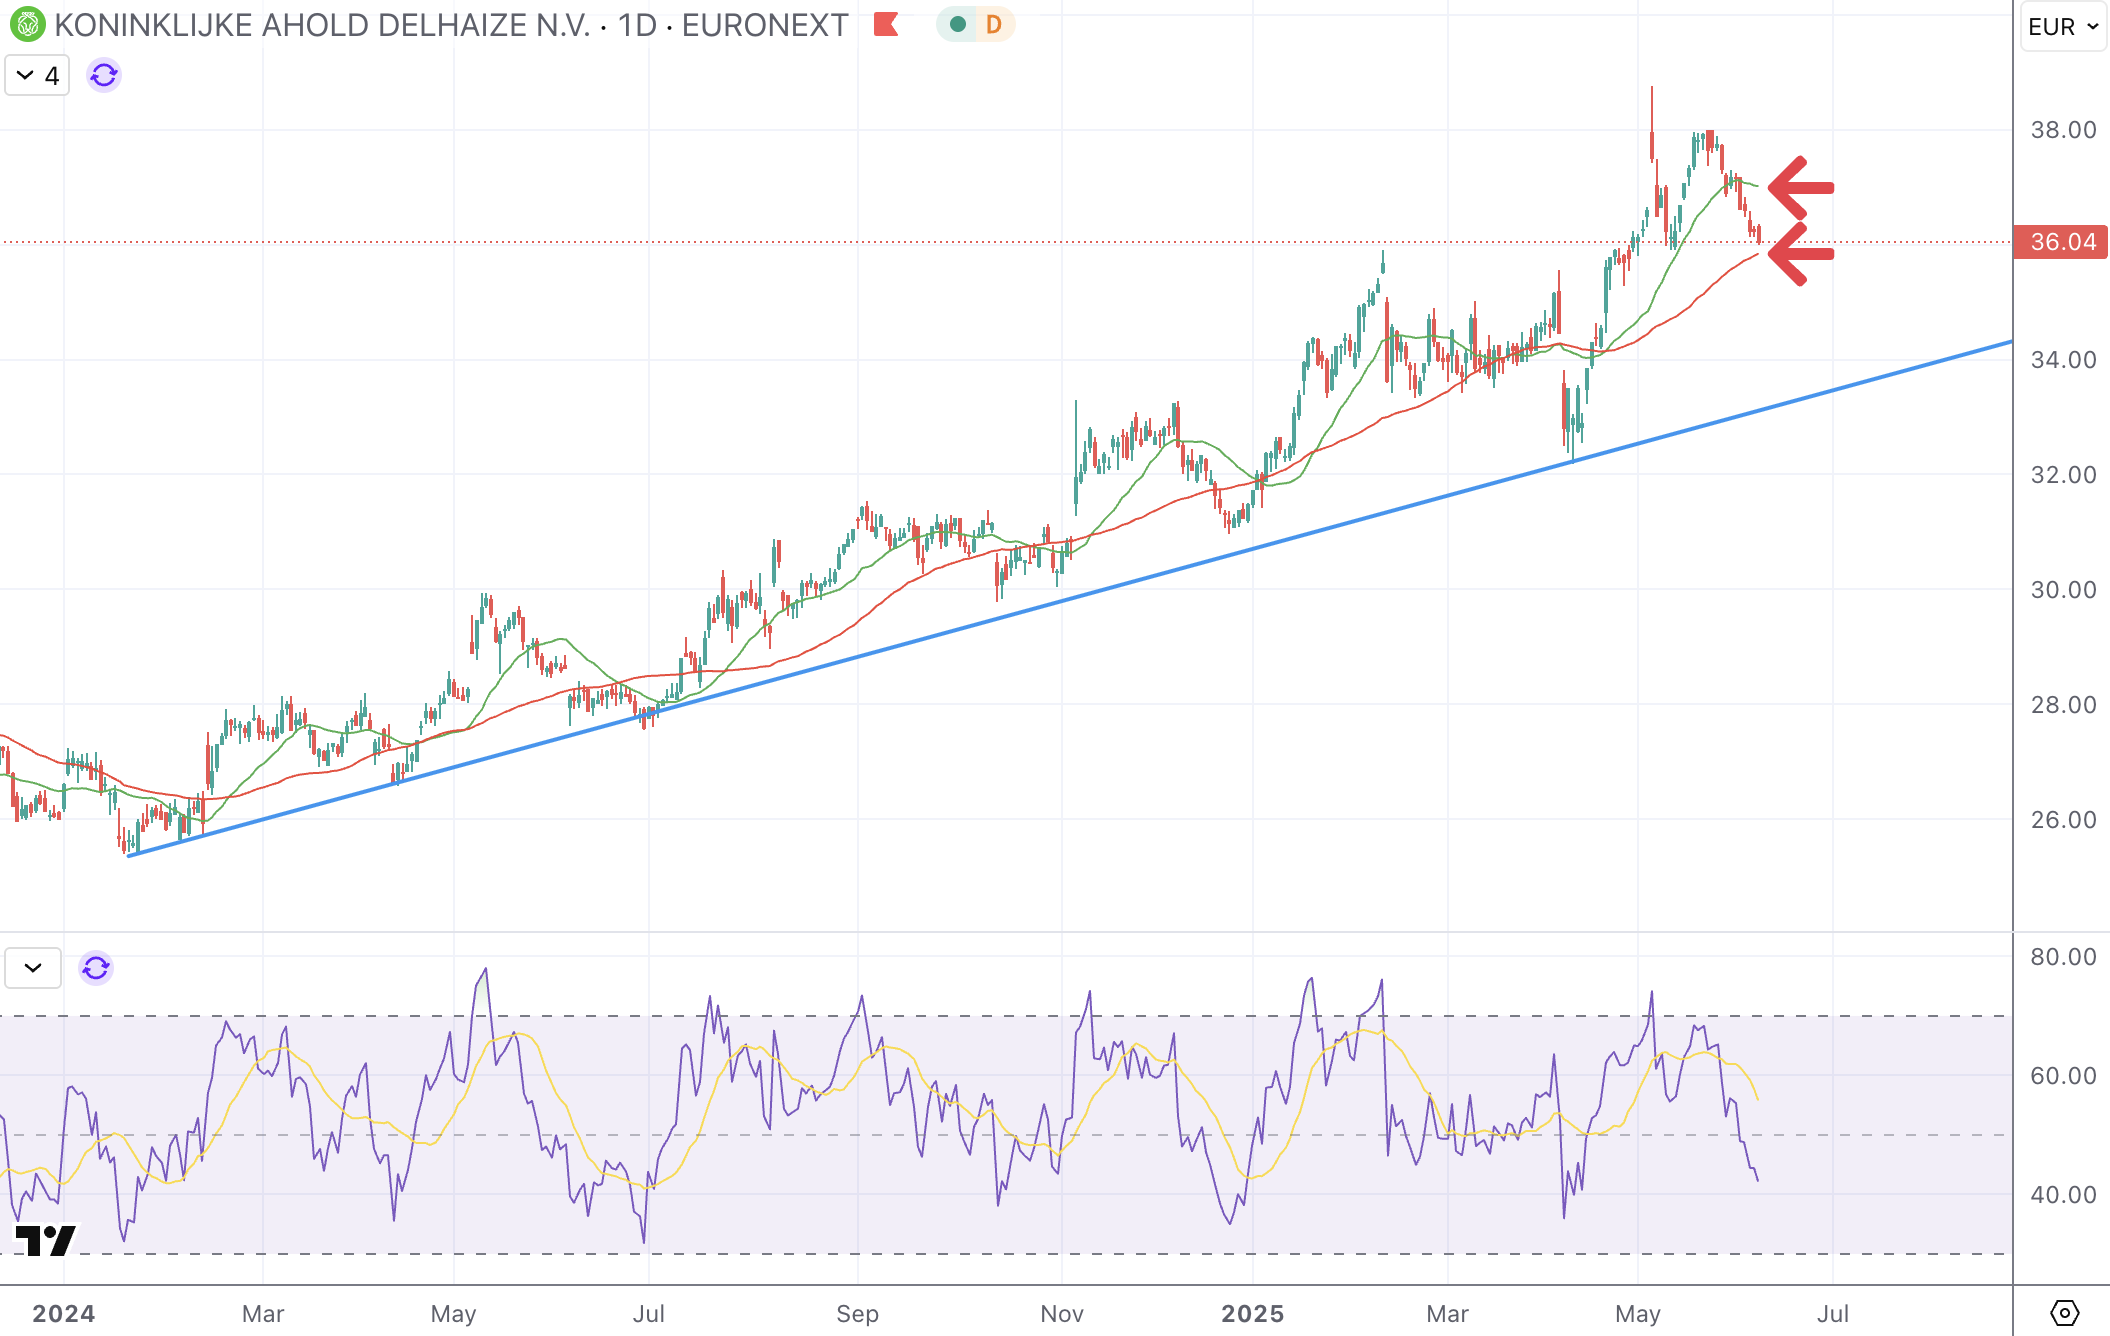Click the RSI 40.00 scale label

click(x=2063, y=1195)
